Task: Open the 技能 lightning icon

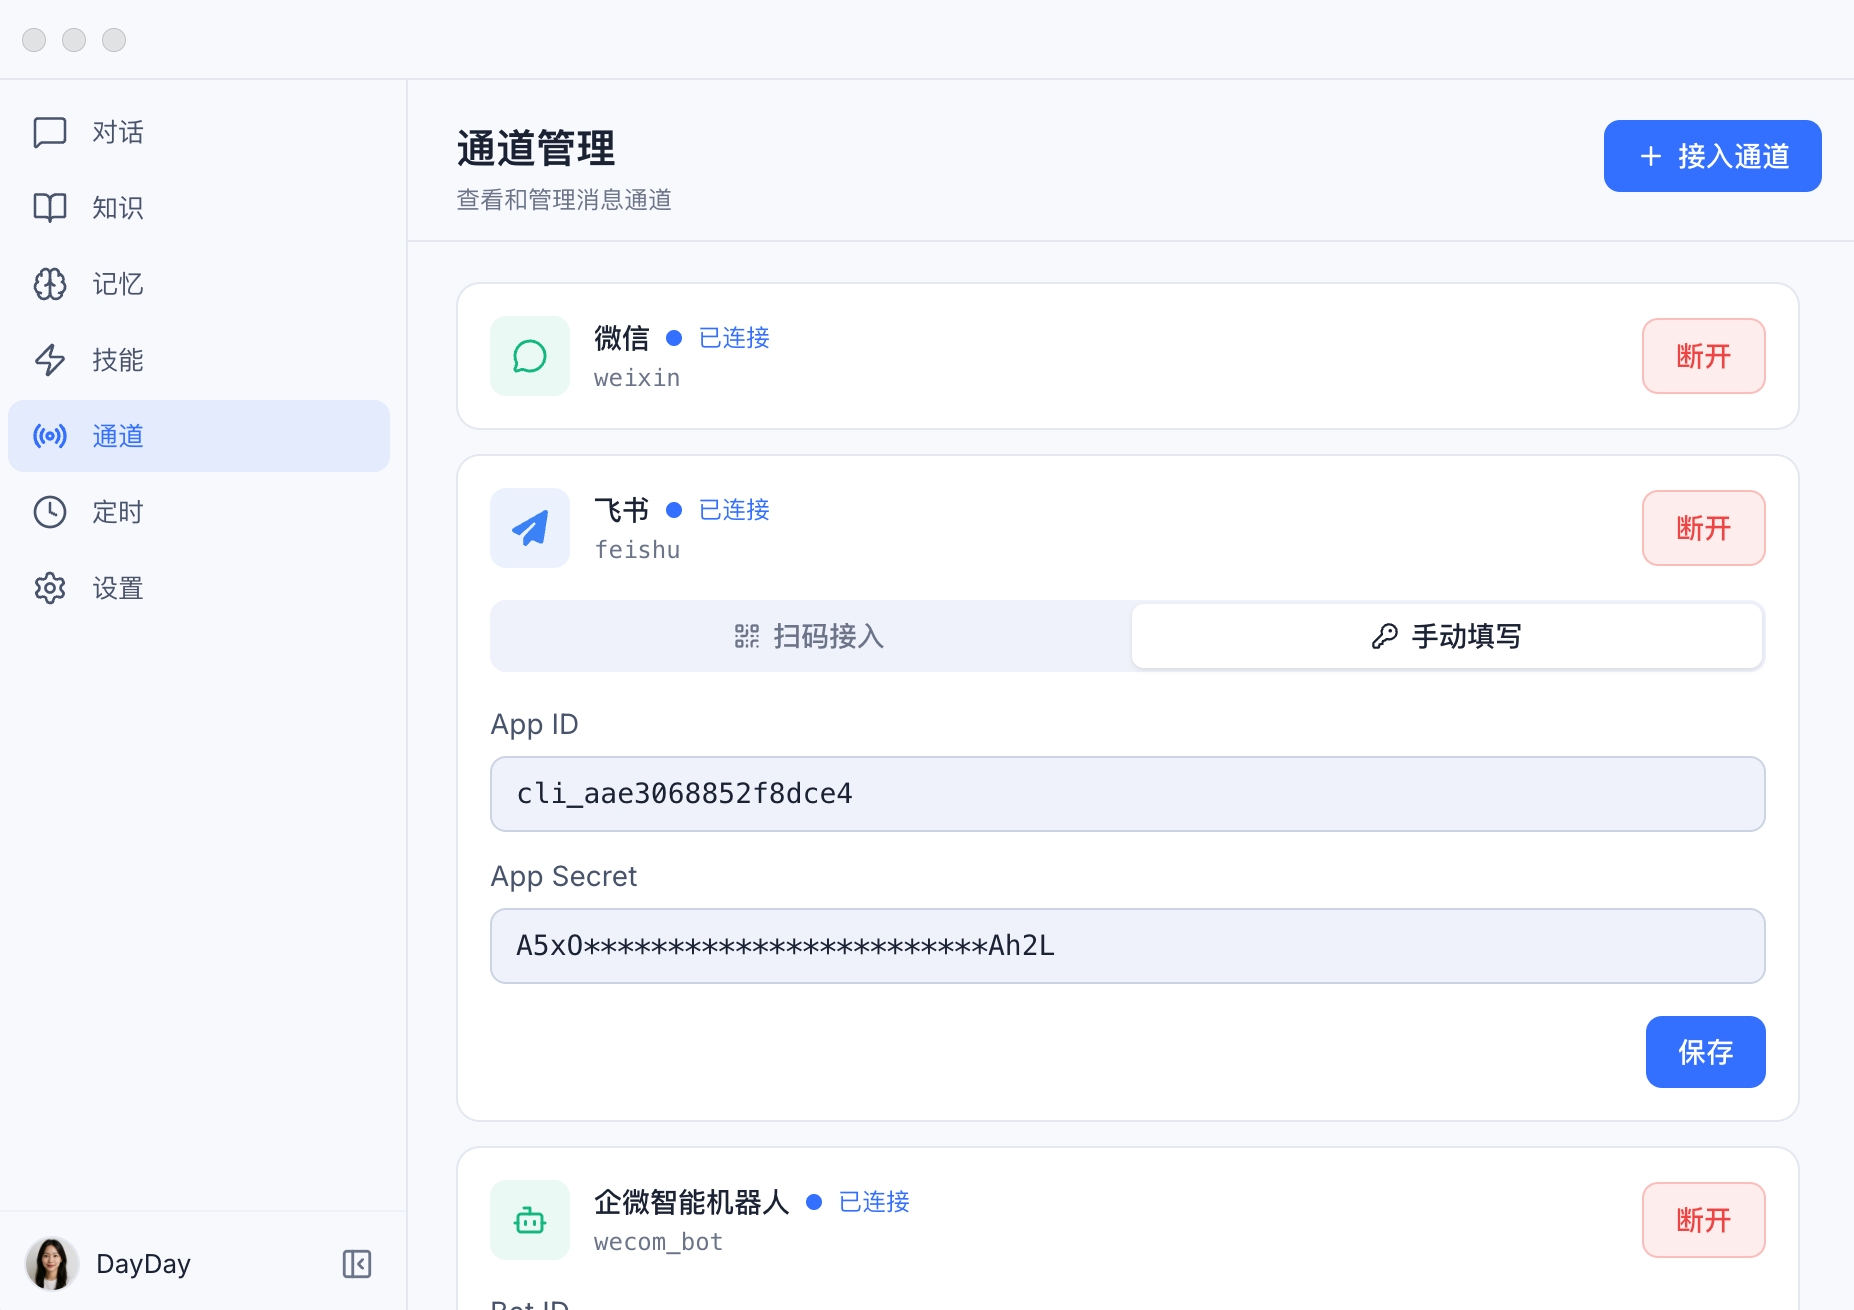Action: point(50,360)
